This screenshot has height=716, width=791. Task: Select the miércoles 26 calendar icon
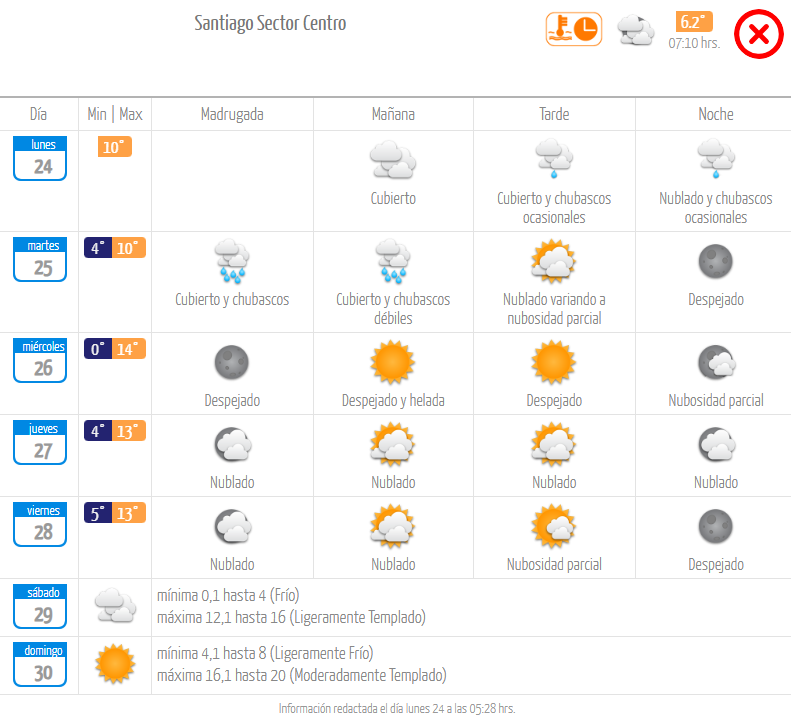tap(40, 360)
